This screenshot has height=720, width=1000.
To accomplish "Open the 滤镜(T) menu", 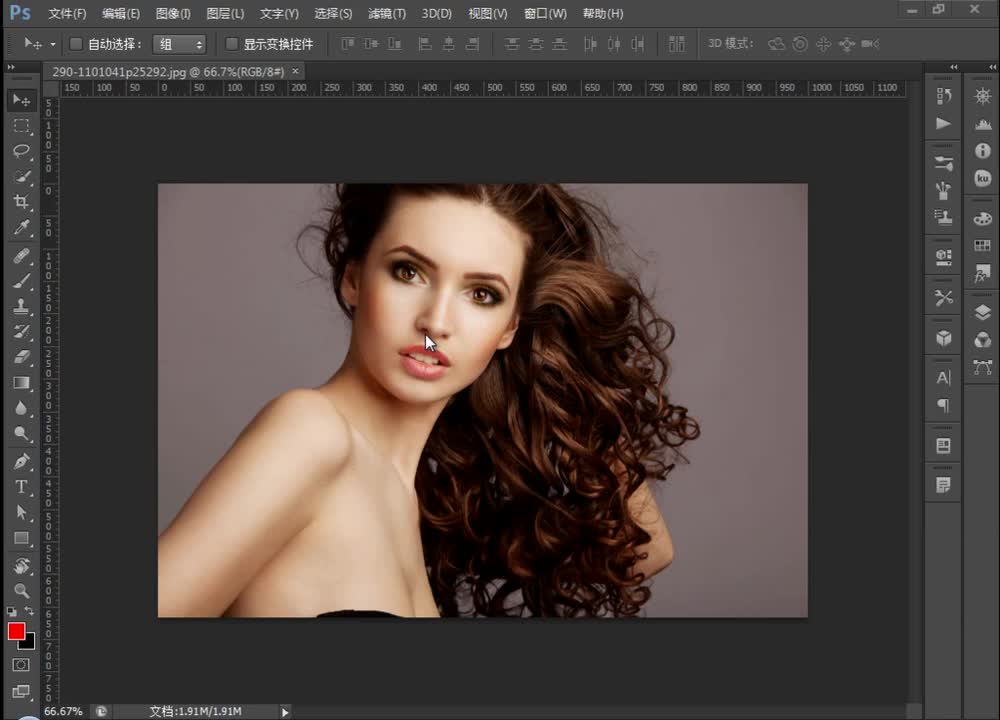I will tap(387, 14).
